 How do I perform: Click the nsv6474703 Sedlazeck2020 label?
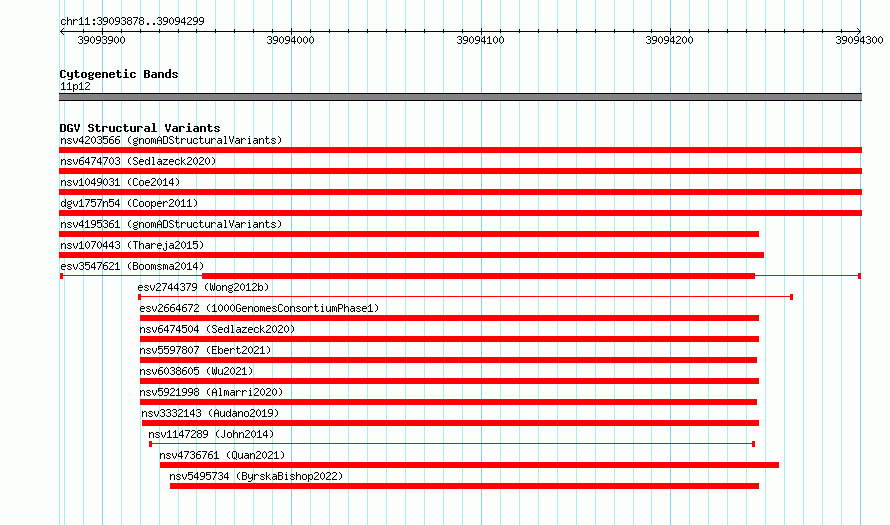(x=138, y=161)
